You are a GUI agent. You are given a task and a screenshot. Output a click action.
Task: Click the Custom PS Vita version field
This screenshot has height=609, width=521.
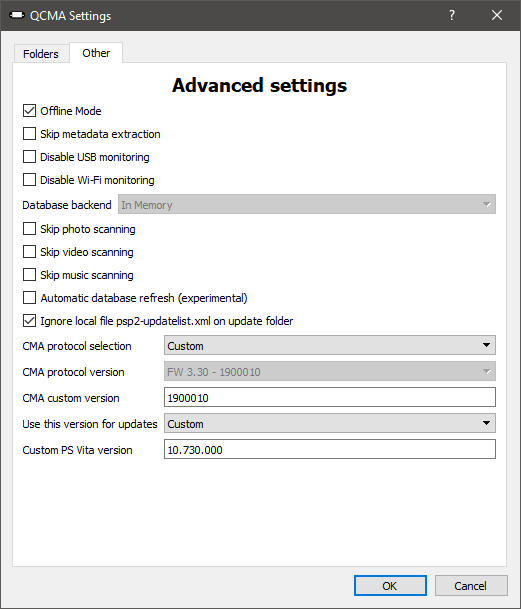pyautogui.click(x=330, y=449)
